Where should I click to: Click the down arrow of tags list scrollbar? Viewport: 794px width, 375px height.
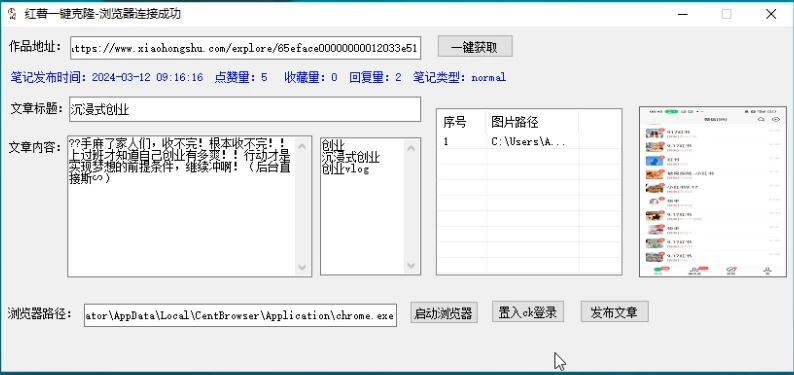click(411, 266)
